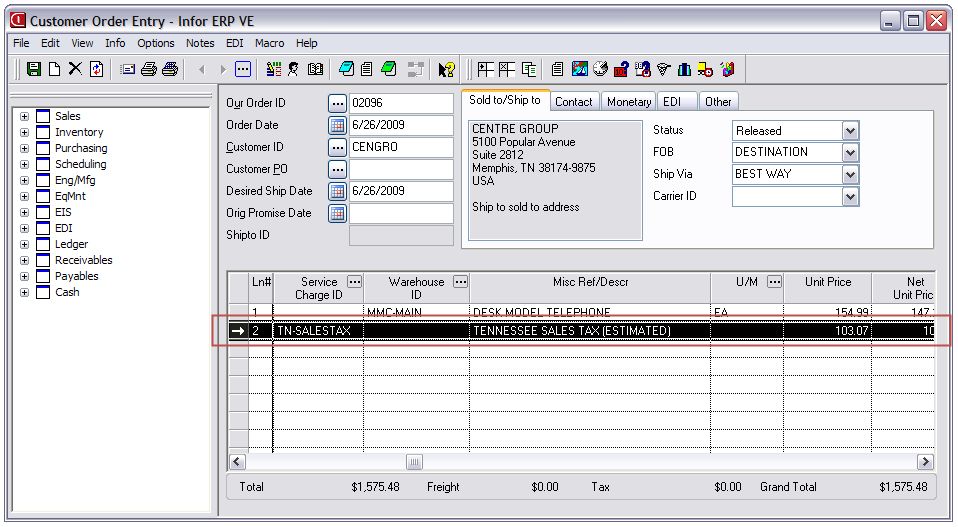
Task: Expand the Payables tree node
Action: pyautogui.click(x=24, y=276)
